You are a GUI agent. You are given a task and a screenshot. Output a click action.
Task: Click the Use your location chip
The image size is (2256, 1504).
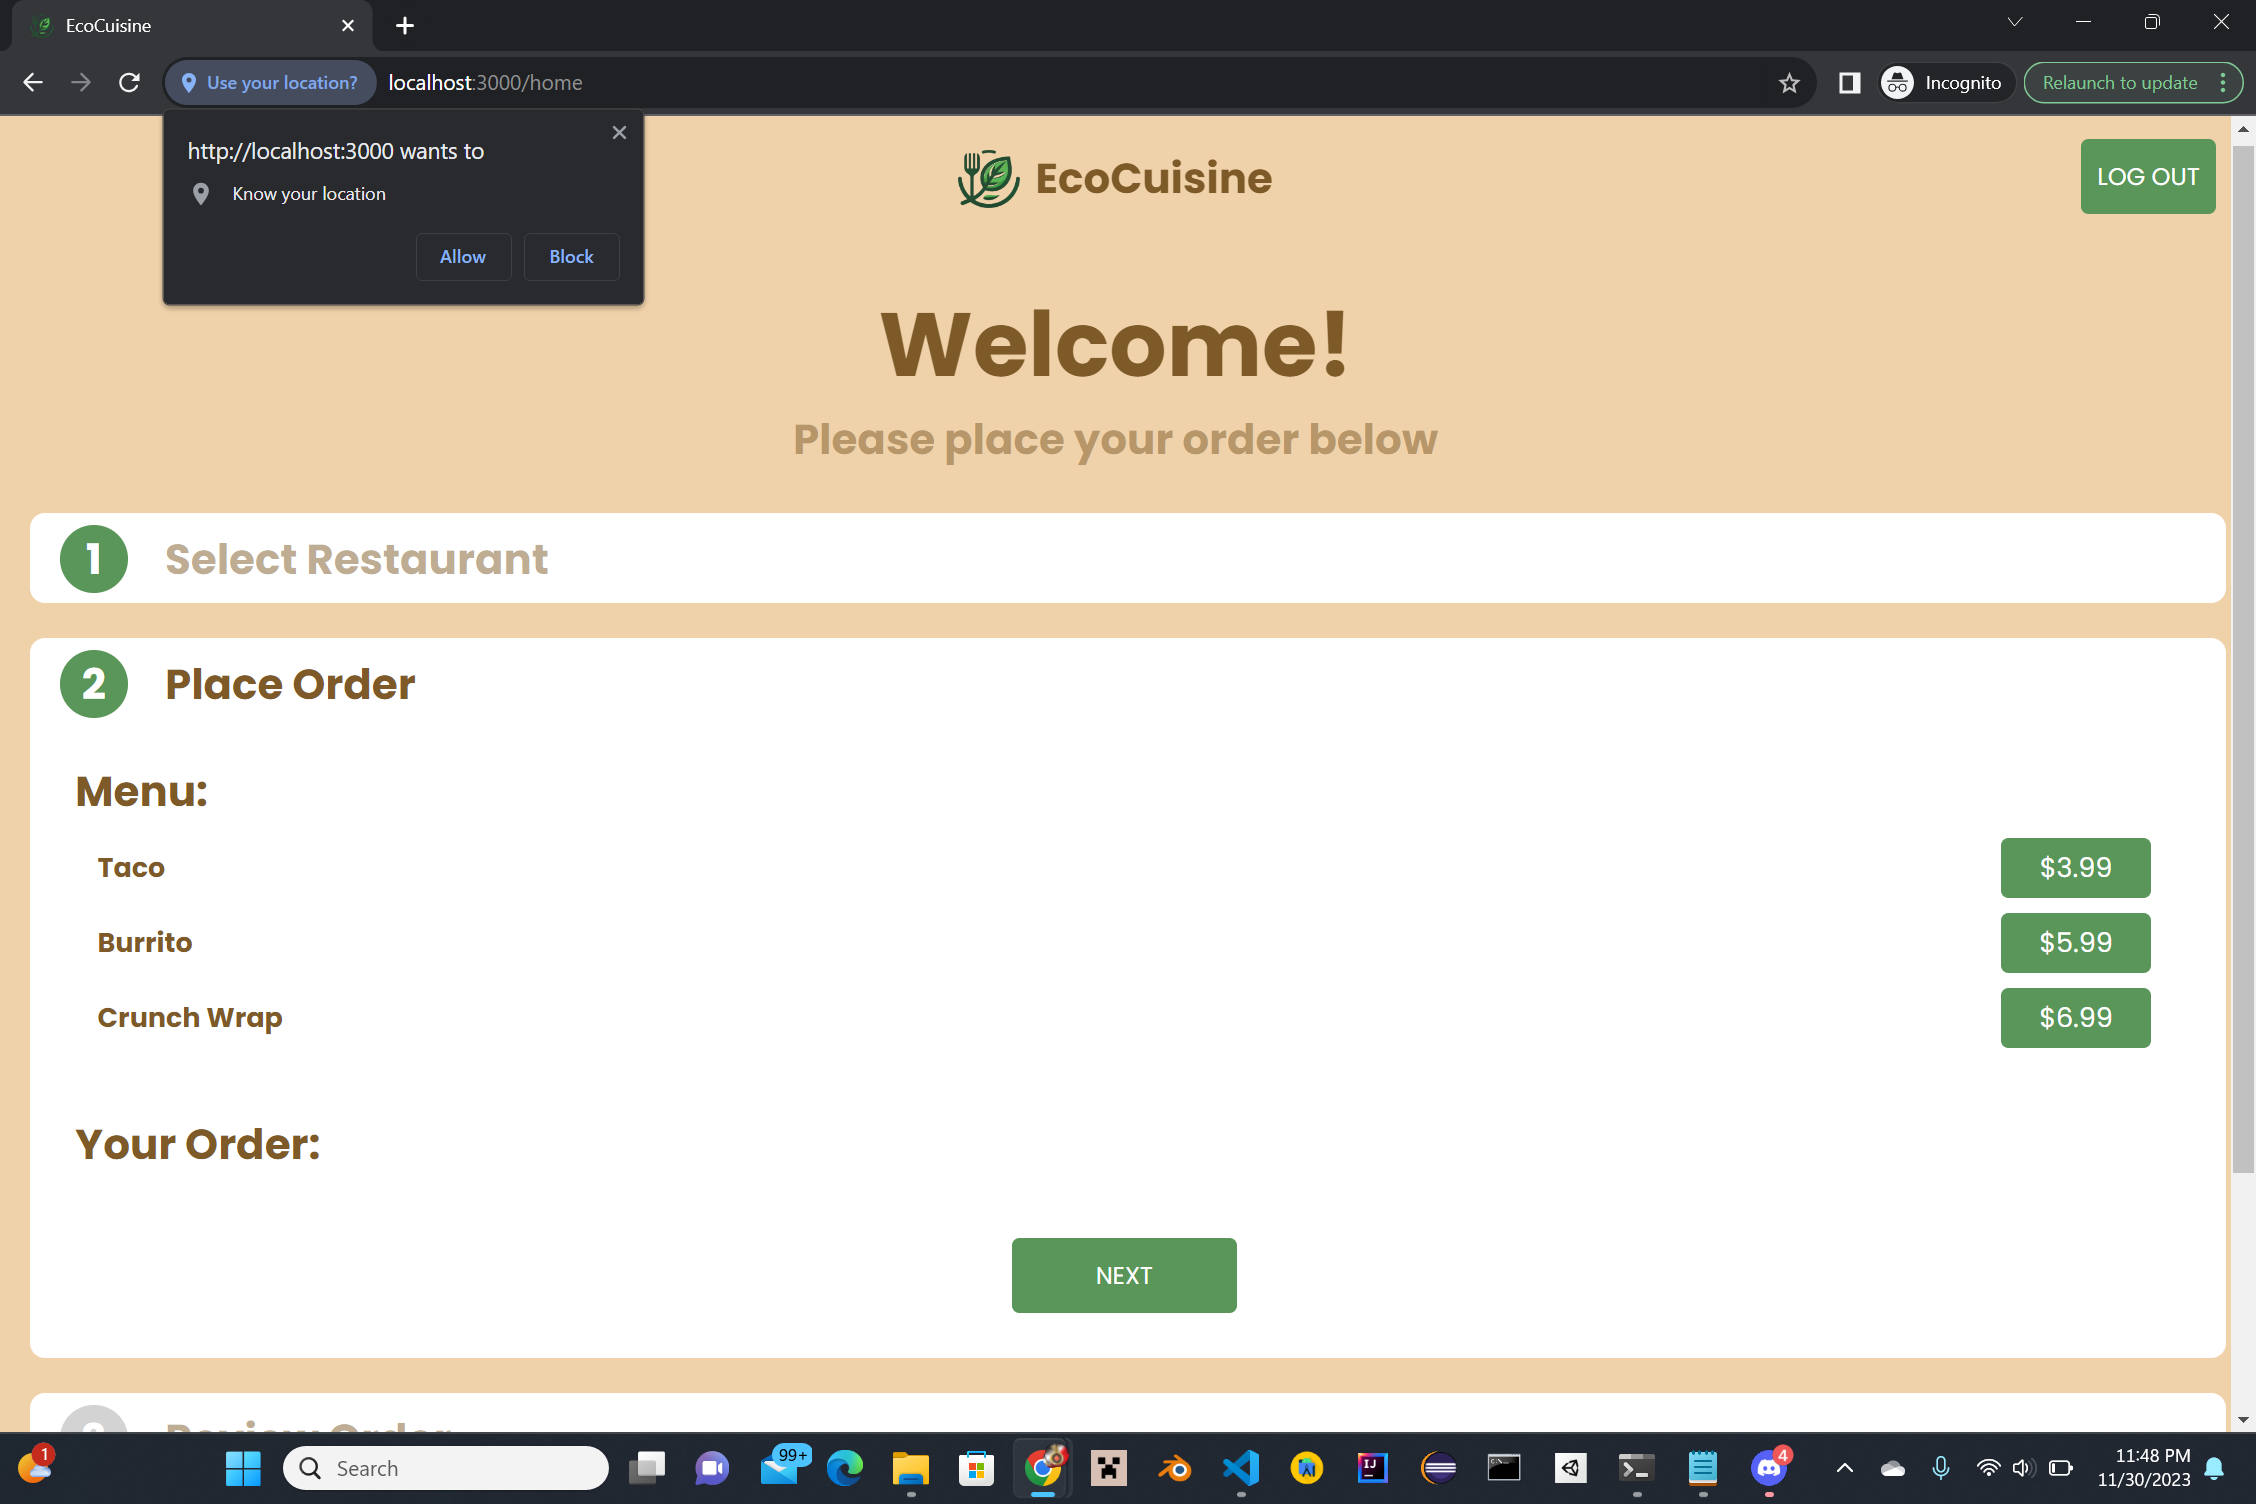point(270,83)
